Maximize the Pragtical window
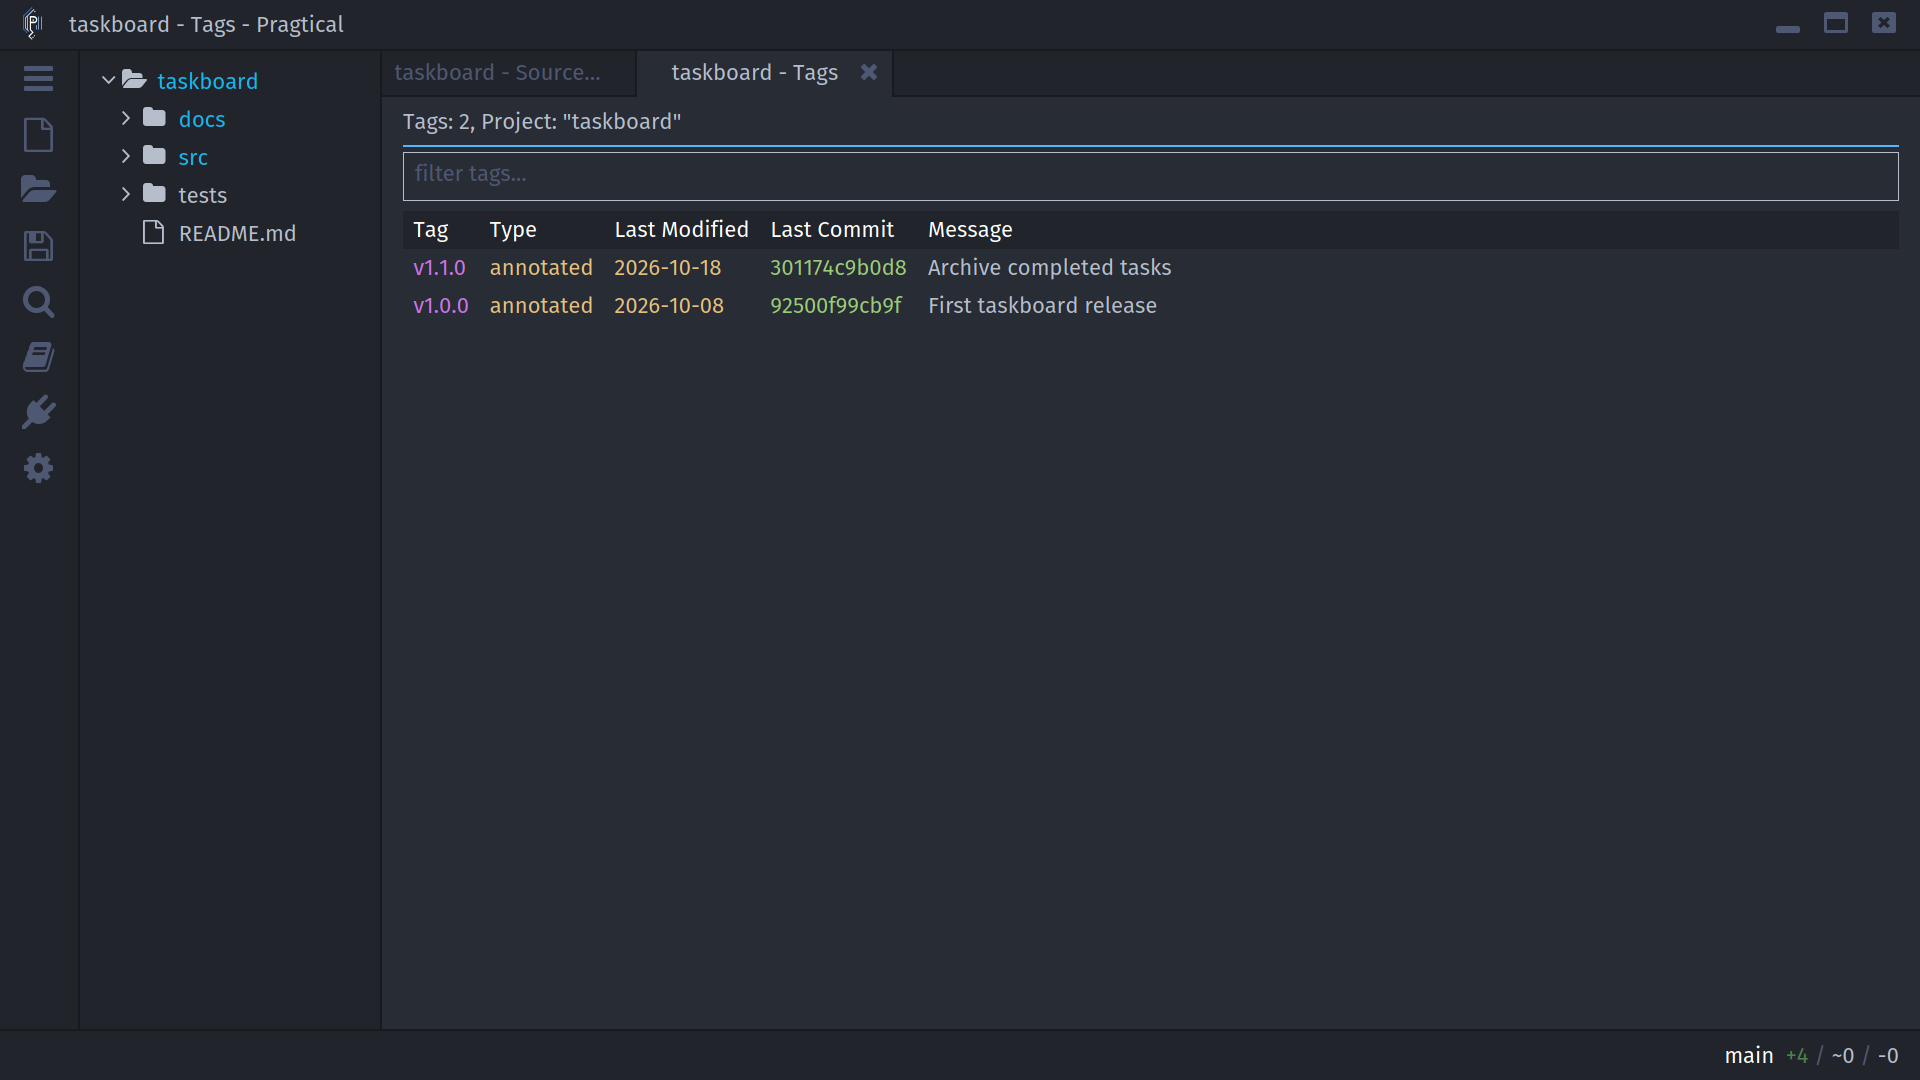 coord(1835,23)
